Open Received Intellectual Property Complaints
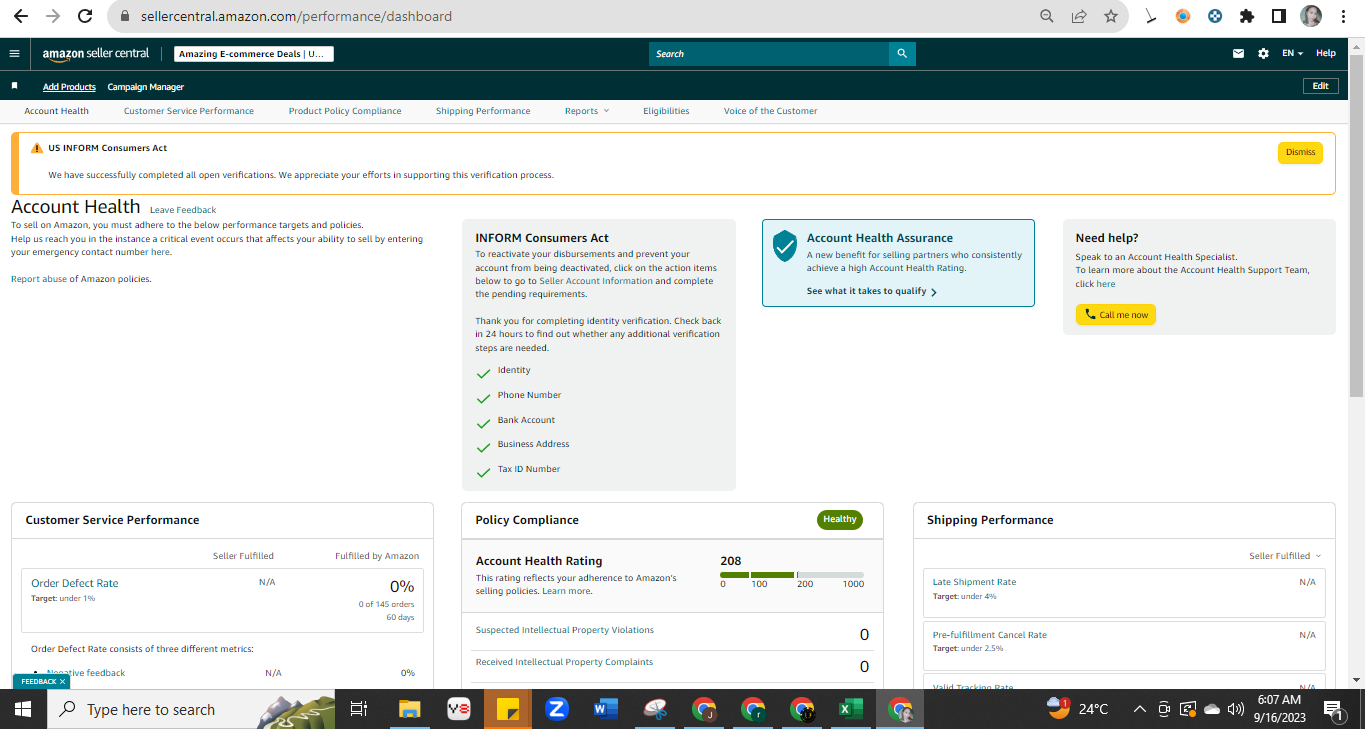The image size is (1365, 729). pyautogui.click(x=564, y=662)
